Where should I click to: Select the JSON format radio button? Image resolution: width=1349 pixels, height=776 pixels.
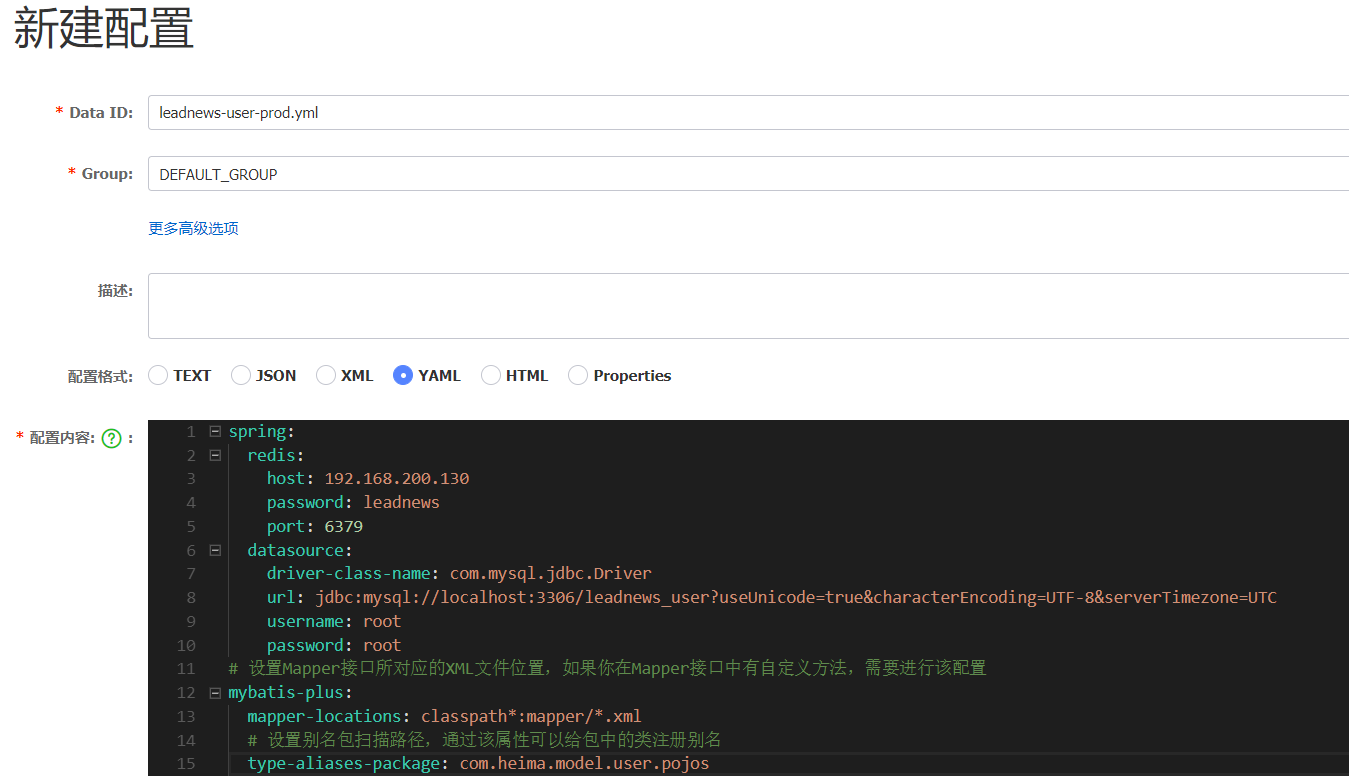[x=241, y=375]
